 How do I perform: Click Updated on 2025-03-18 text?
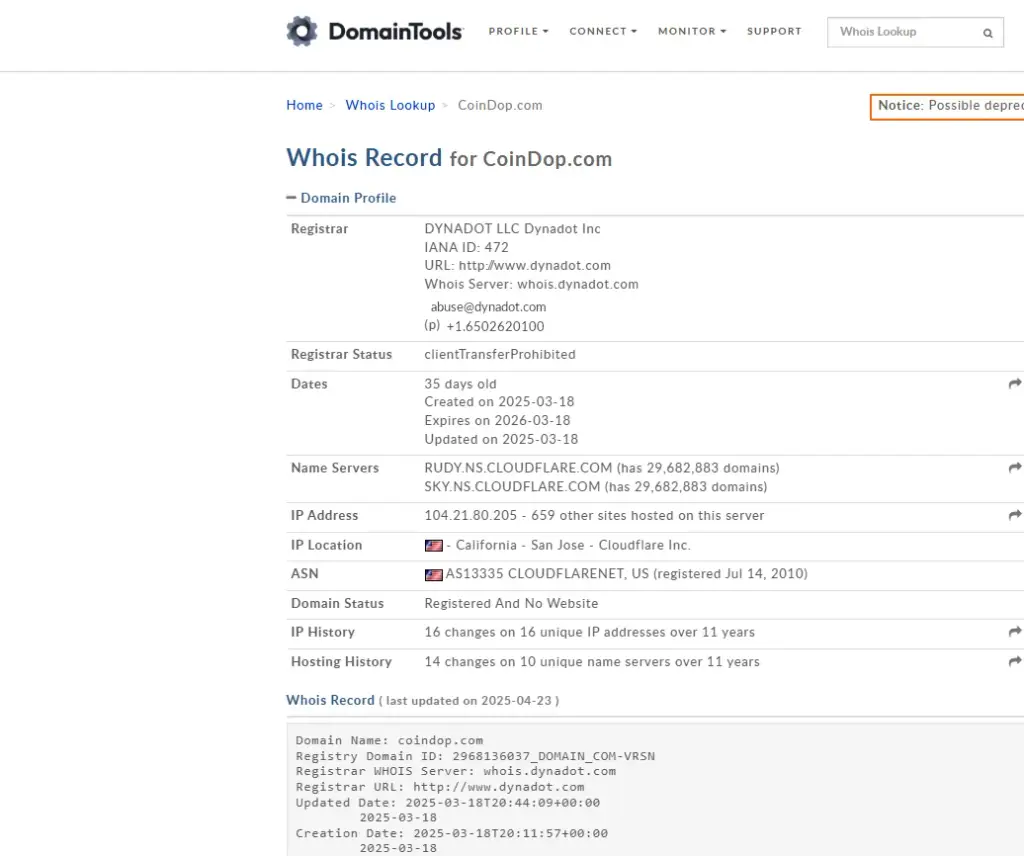point(501,439)
